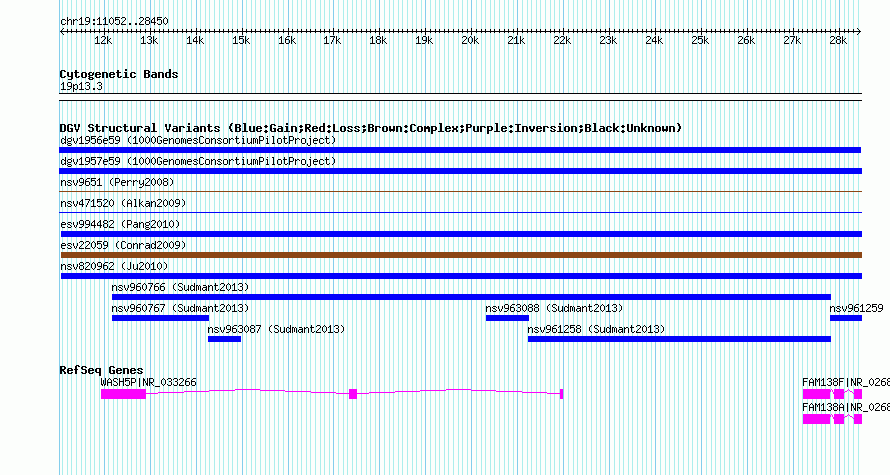Select the brown esv22059 complex variant bar

coord(461,255)
